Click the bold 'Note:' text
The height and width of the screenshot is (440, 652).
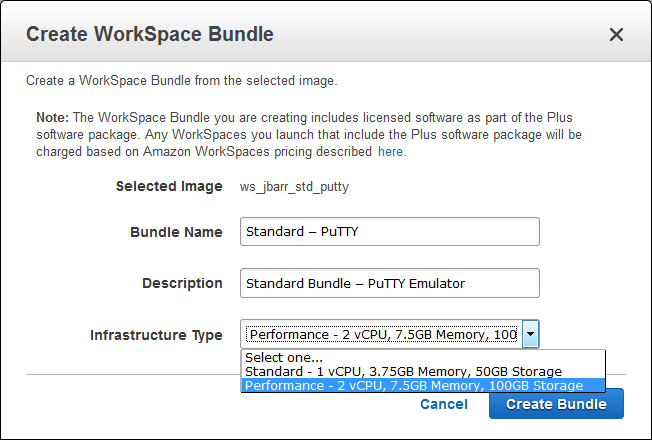52,118
